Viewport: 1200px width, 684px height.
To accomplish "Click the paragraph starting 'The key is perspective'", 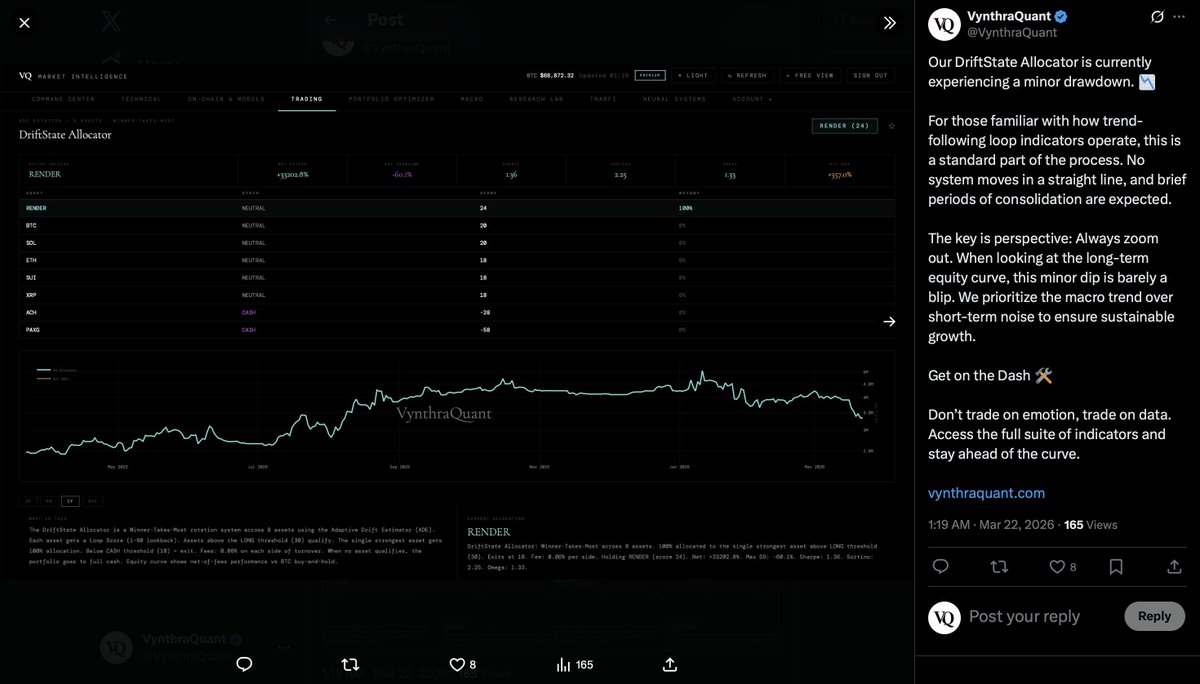I will [1051, 288].
